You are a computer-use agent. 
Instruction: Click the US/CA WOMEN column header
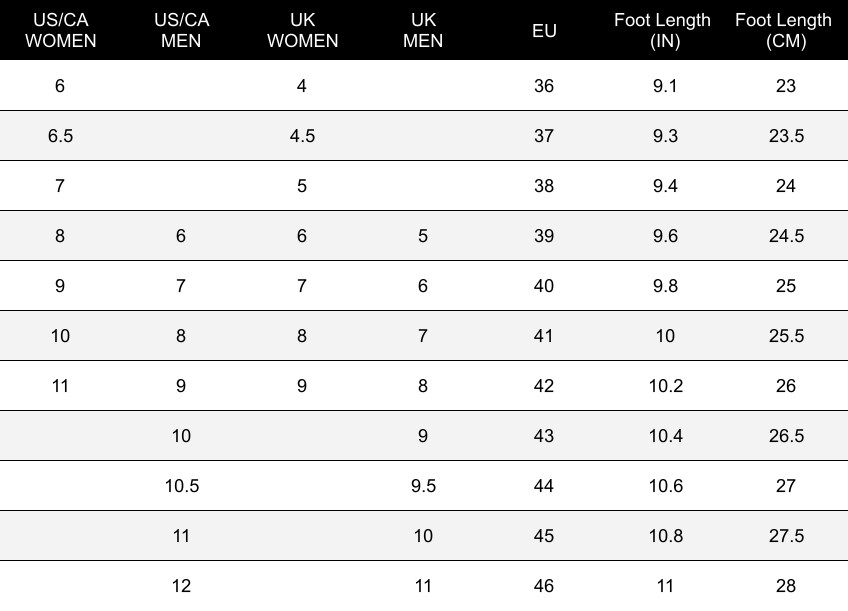[60, 30]
